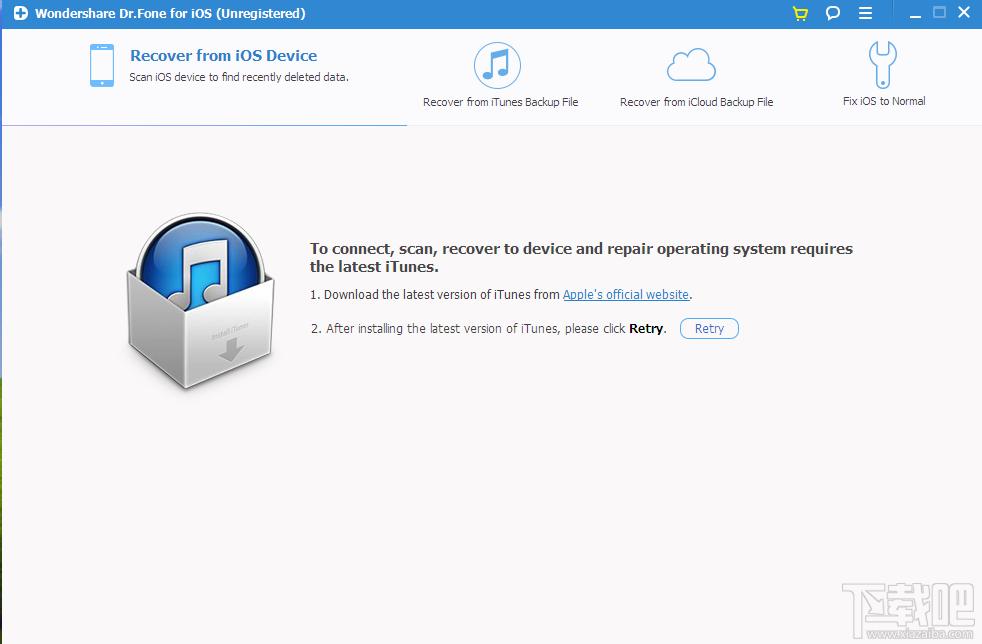This screenshot has height=644, width=982.
Task: Click the iTunes installer box image
Action: click(x=200, y=301)
